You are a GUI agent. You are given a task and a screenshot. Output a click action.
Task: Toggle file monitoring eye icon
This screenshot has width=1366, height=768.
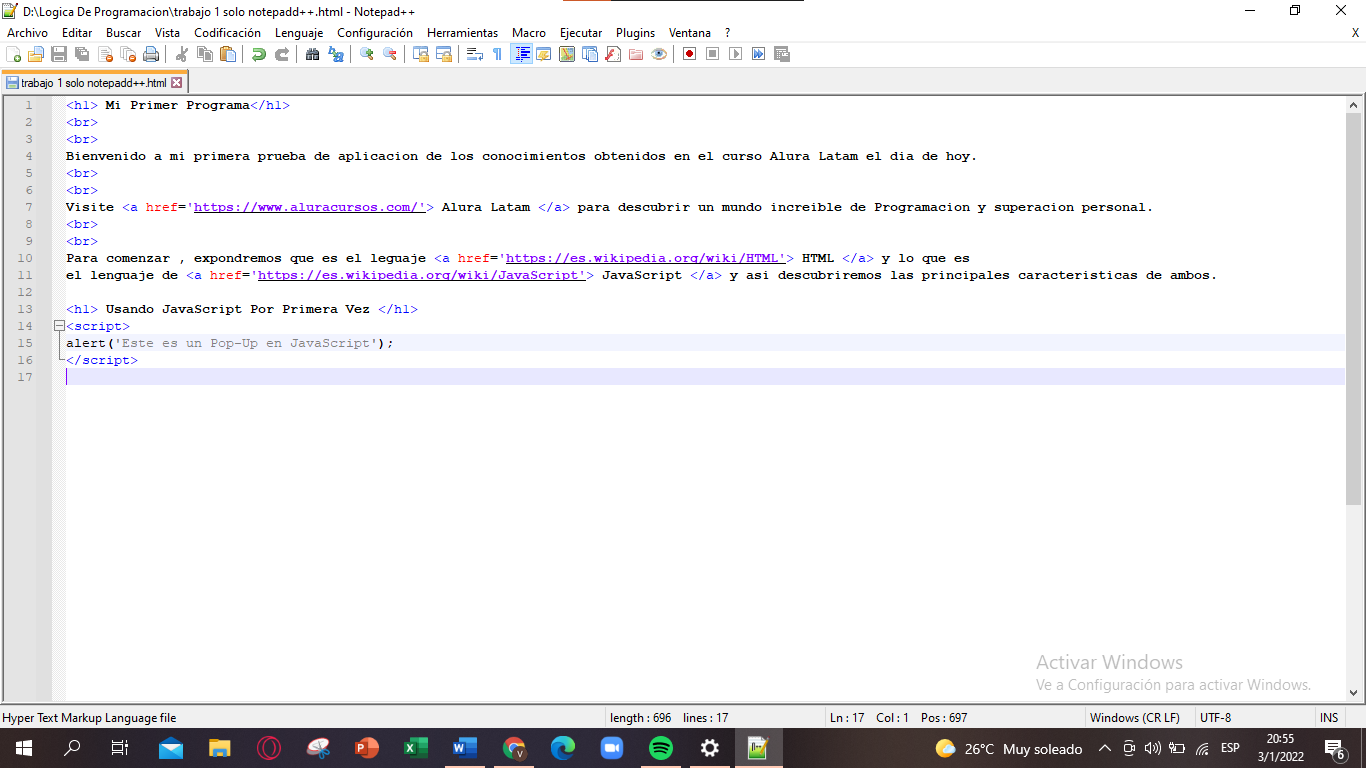(659, 54)
